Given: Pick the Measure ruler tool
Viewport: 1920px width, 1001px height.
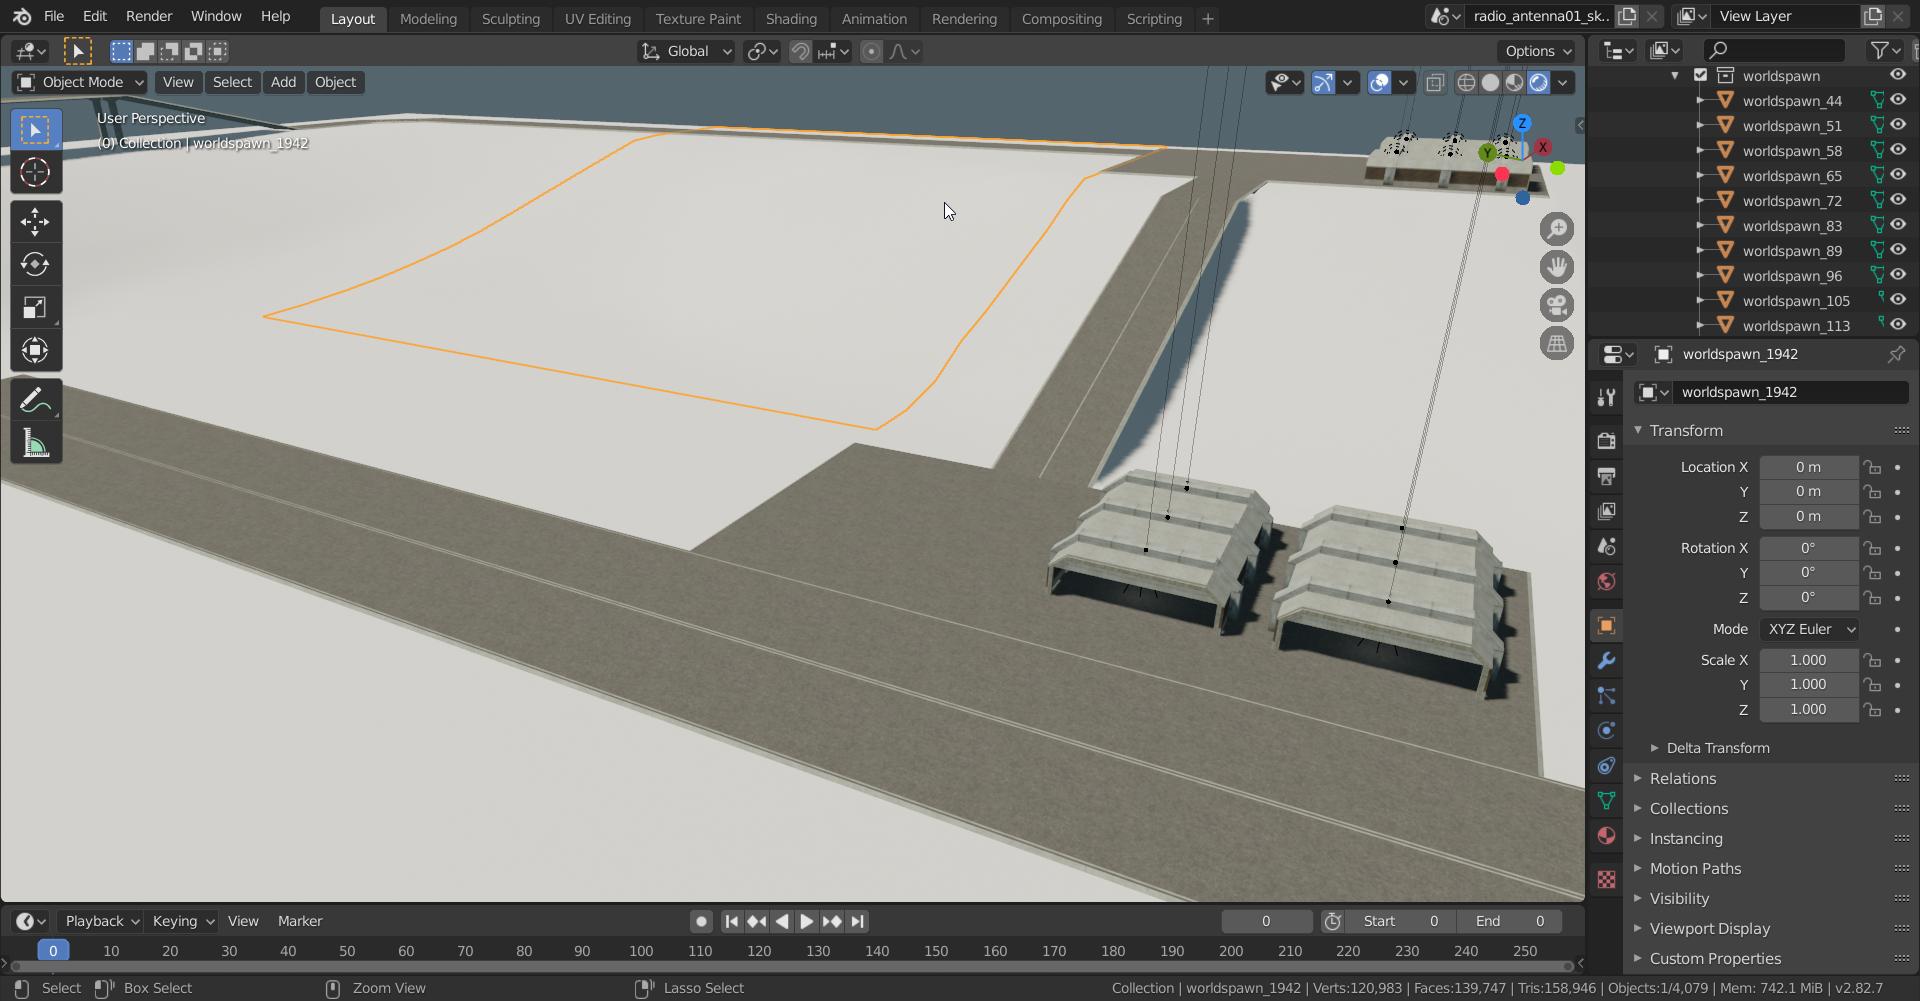Looking at the screenshot, I should (x=35, y=444).
